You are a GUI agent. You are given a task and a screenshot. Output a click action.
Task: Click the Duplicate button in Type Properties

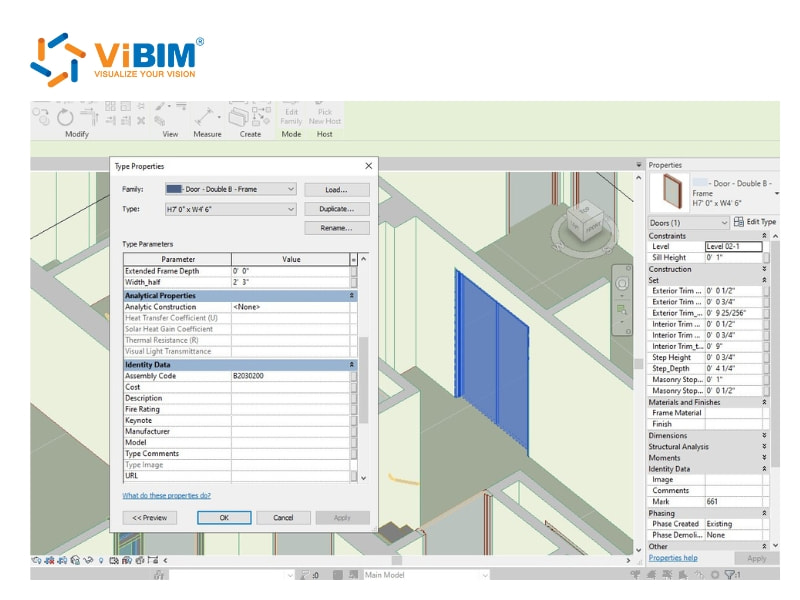click(x=335, y=210)
